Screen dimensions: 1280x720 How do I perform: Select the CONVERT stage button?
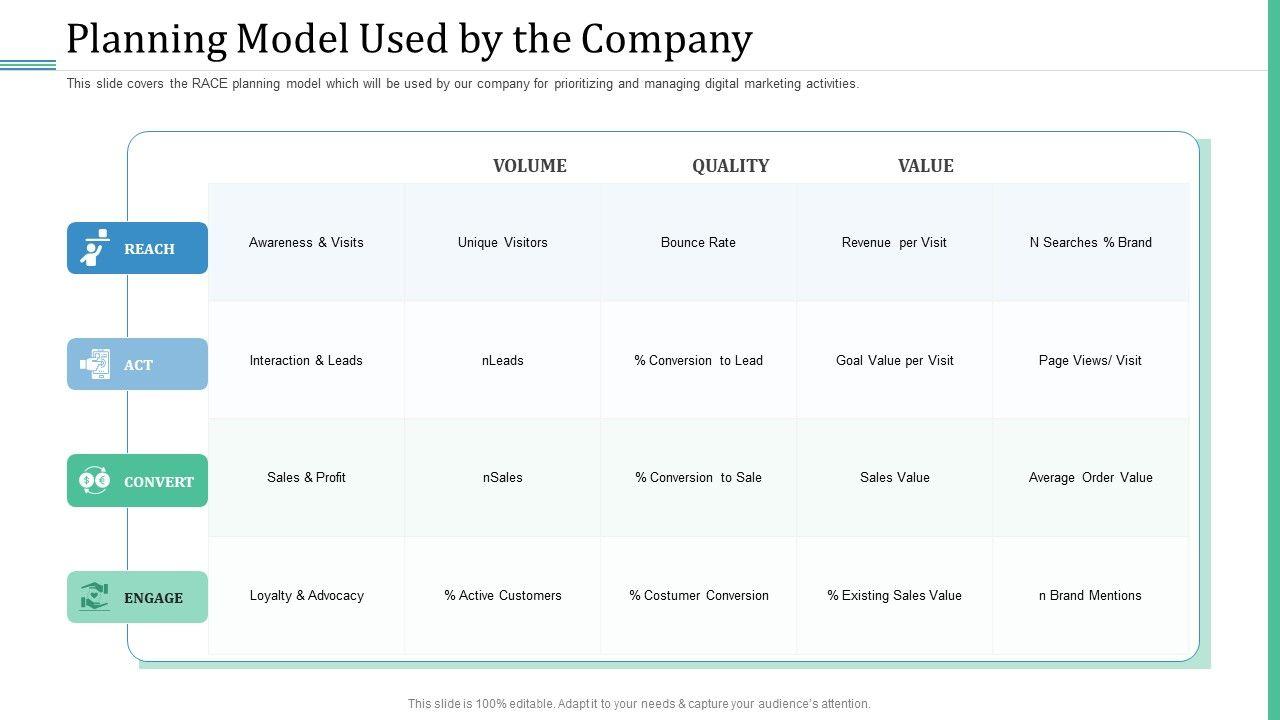tap(158, 482)
